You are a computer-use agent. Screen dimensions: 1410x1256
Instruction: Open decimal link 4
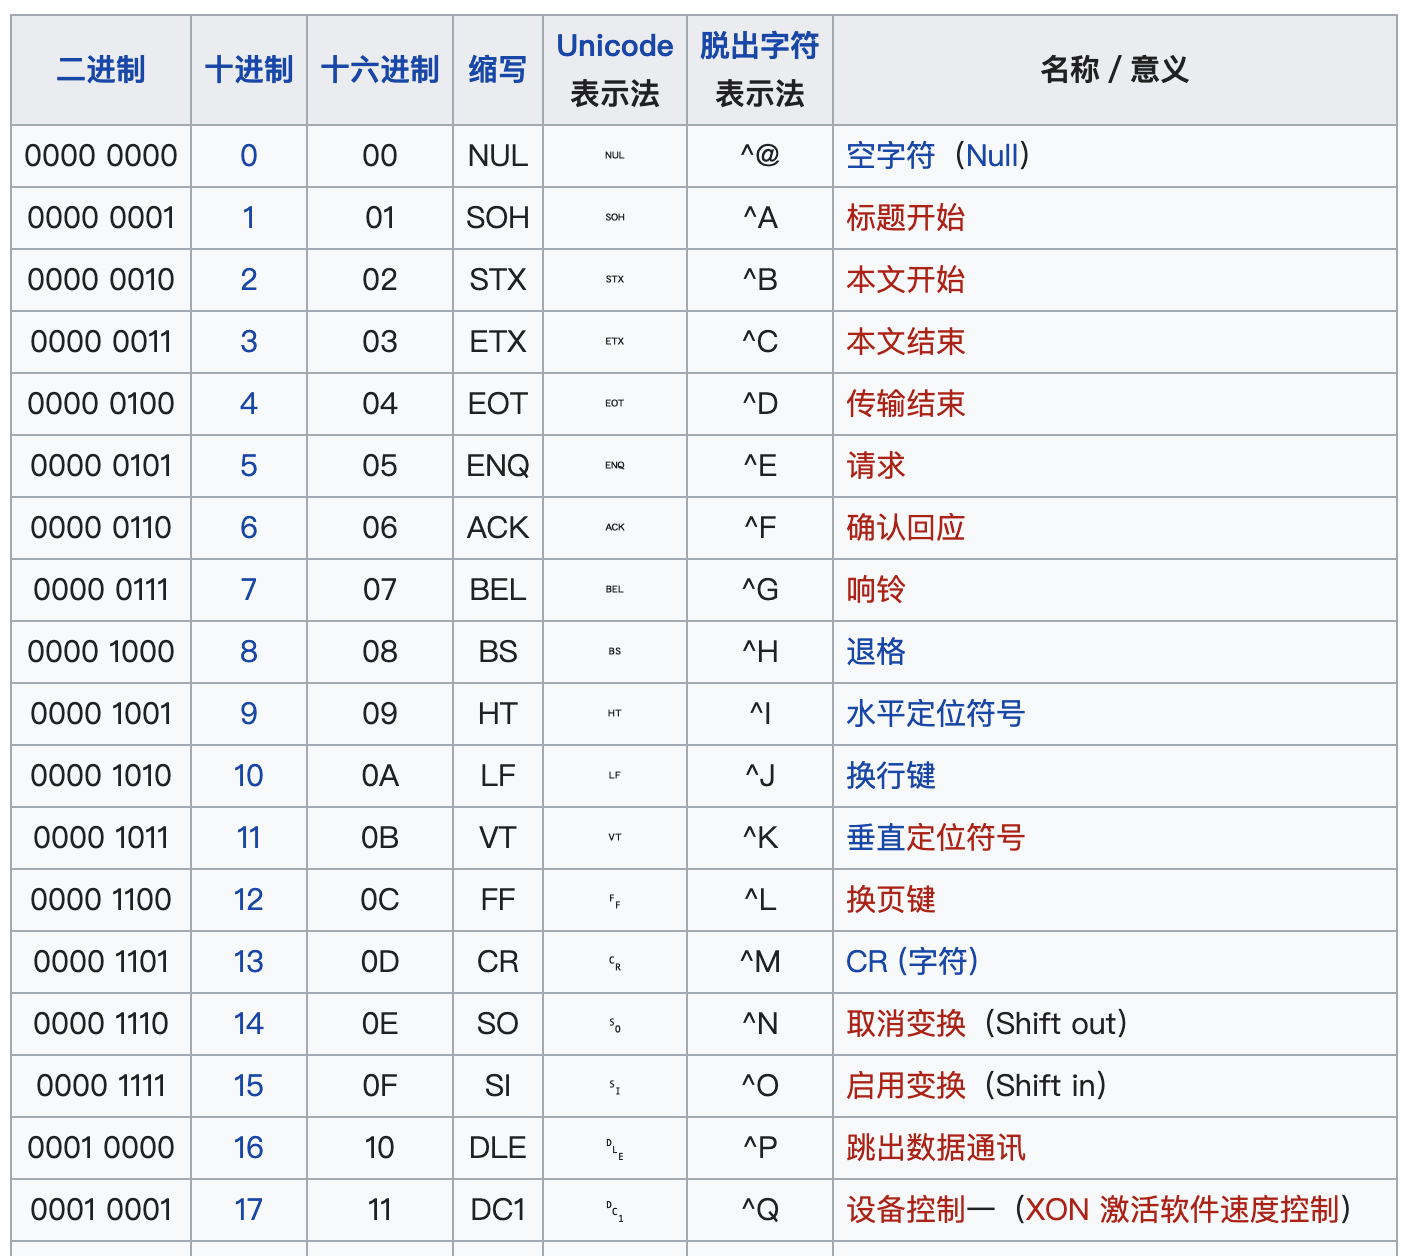point(249,404)
